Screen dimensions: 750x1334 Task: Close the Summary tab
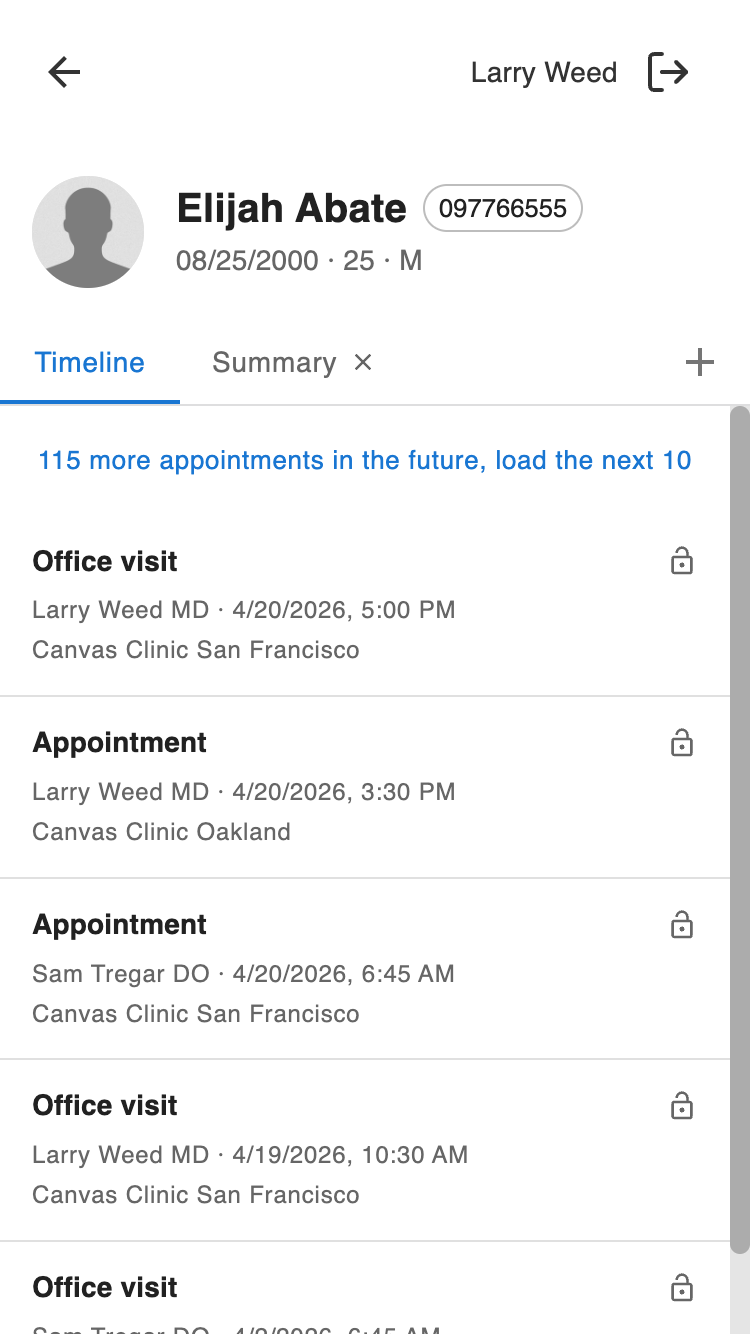tap(363, 362)
